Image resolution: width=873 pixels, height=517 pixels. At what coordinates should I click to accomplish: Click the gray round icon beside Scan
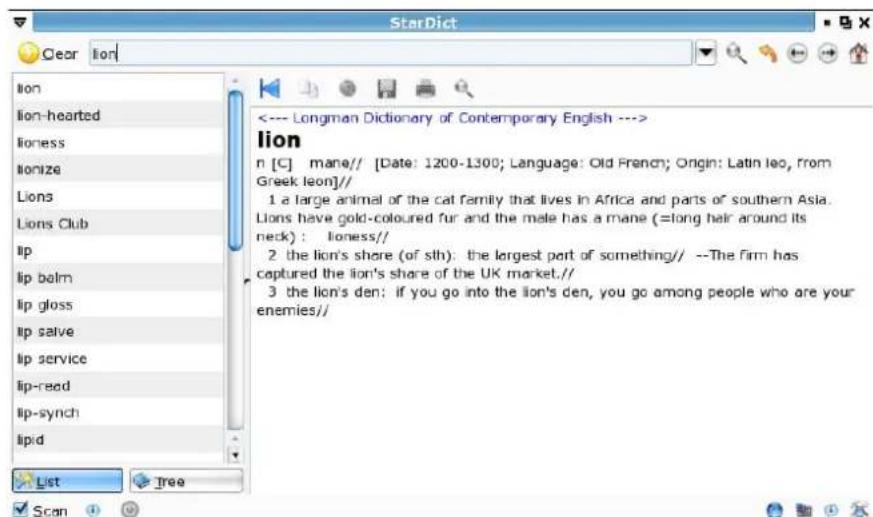(130, 509)
